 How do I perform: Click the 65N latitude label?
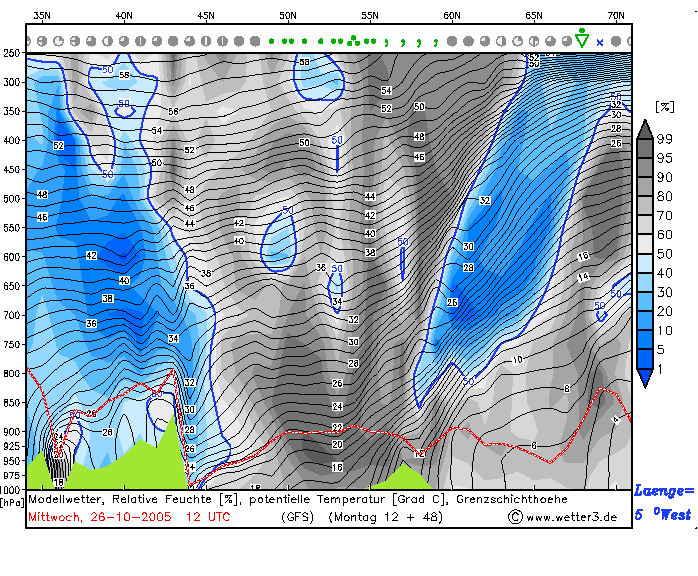click(533, 16)
